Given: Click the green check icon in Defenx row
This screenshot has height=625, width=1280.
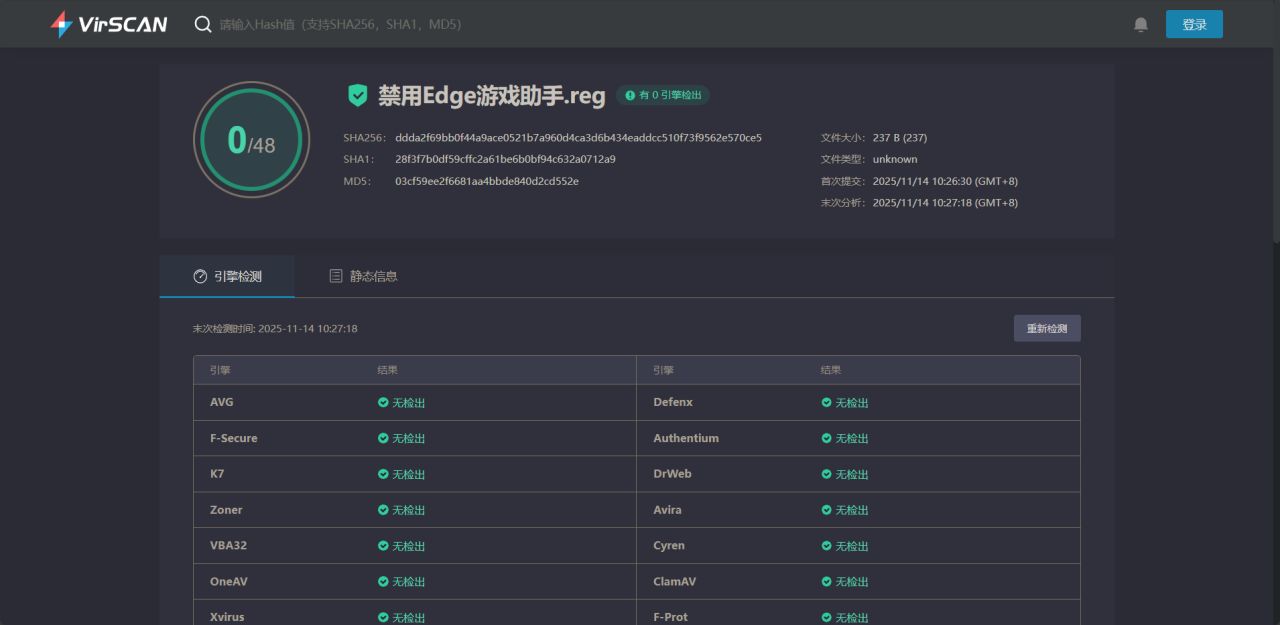Looking at the screenshot, I should (827, 402).
